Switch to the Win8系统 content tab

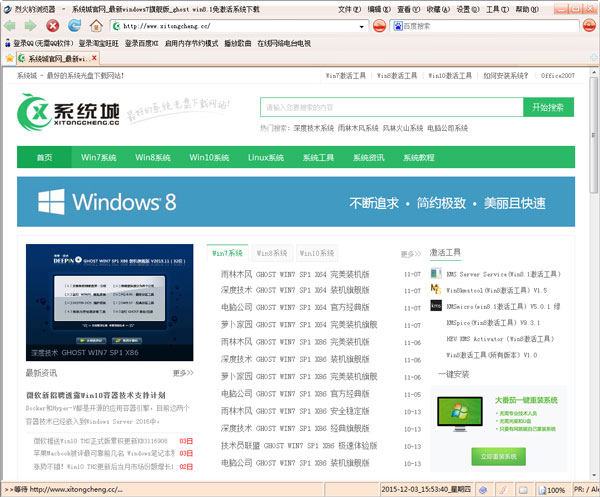tap(272, 253)
